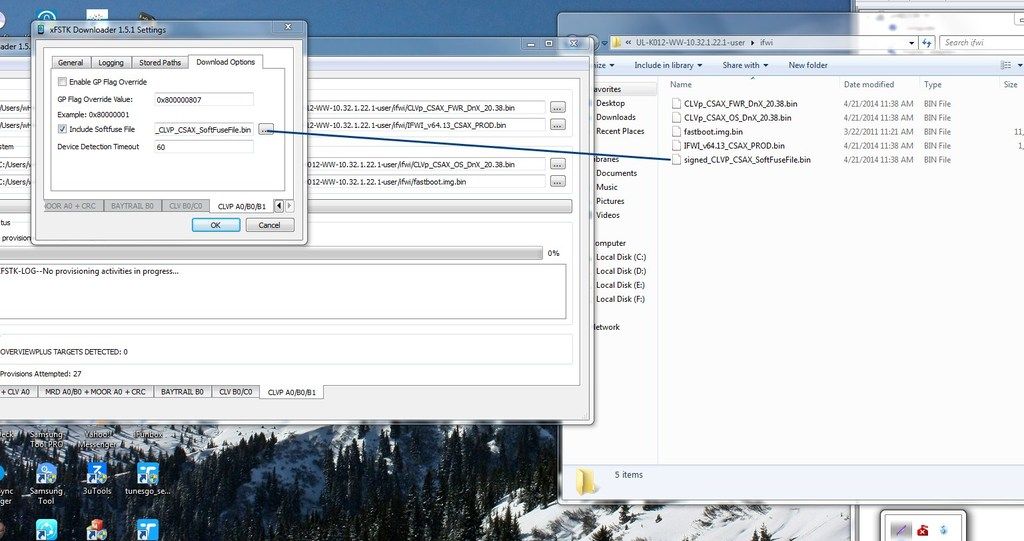This screenshot has width=1024, height=541.
Task: Select the fastboot.img.bin file
Action: (x=713, y=131)
